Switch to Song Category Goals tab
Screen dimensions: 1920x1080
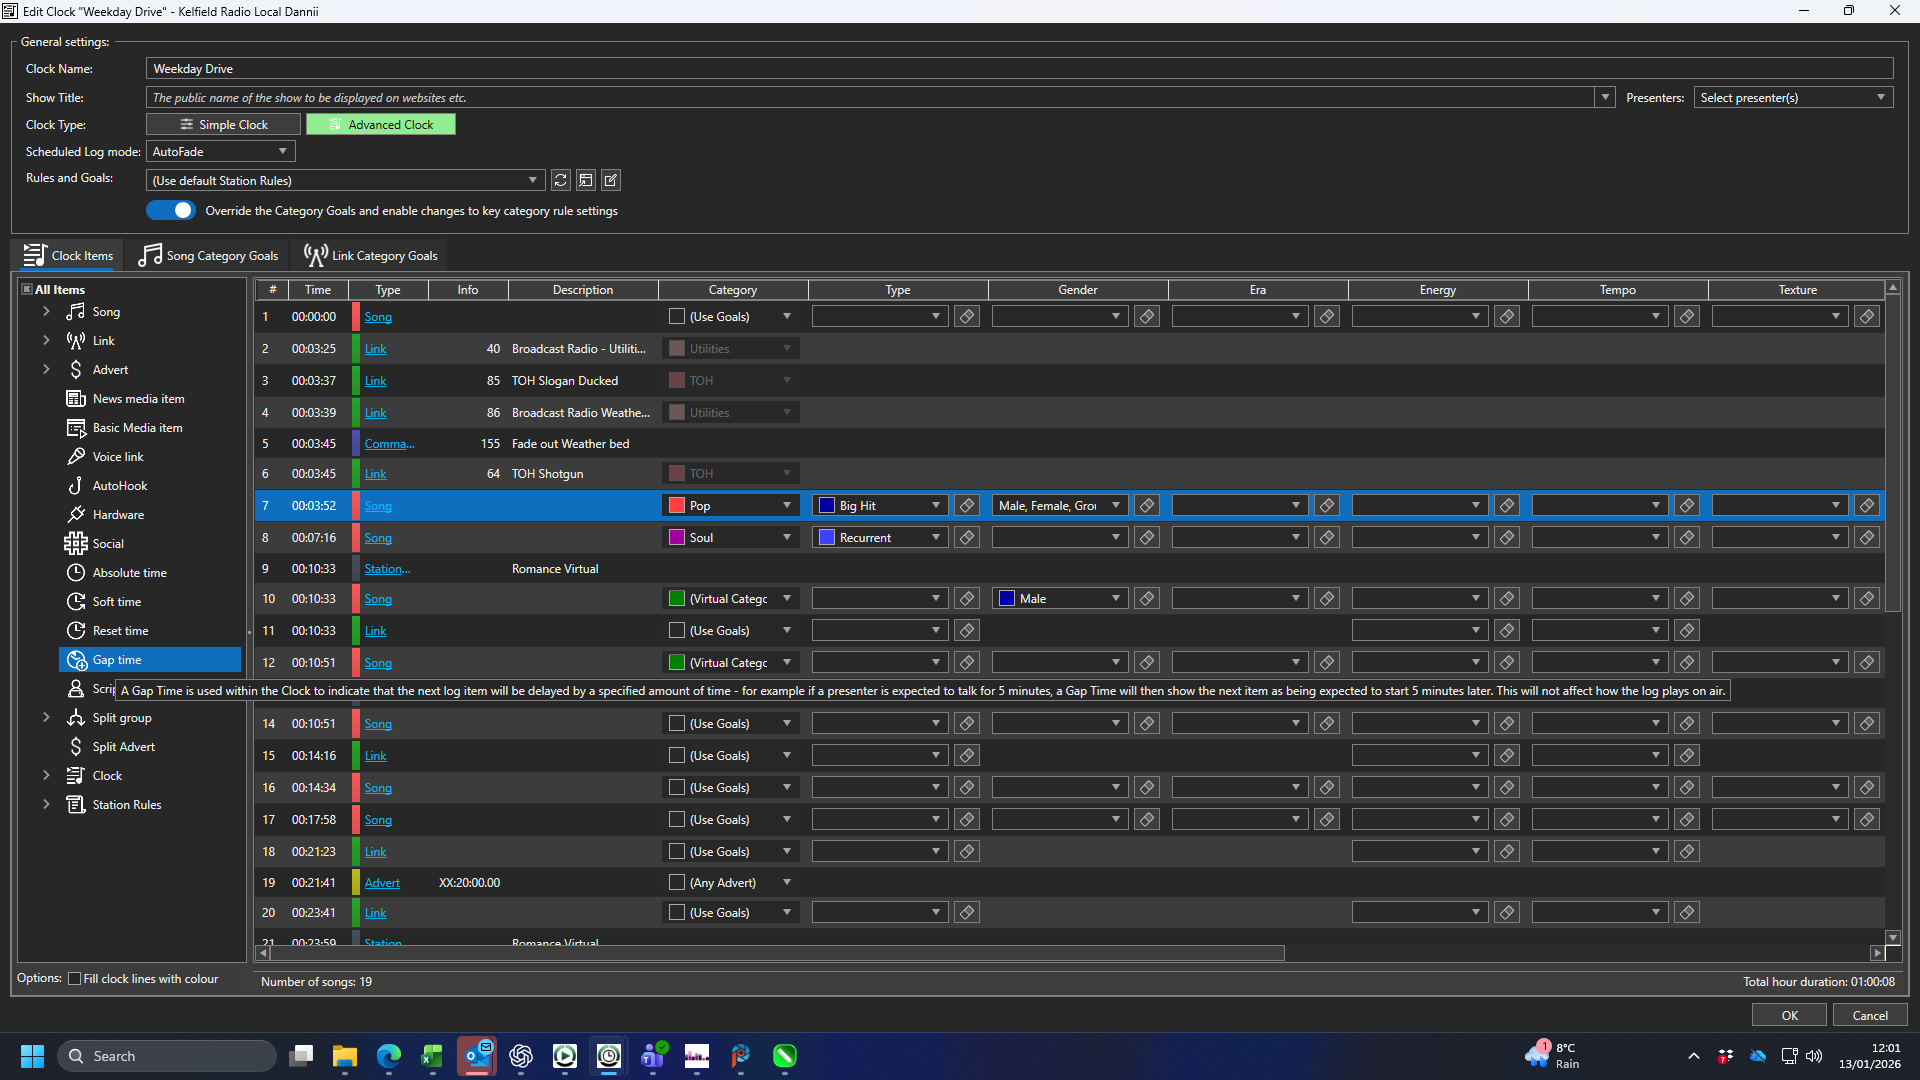pyautogui.click(x=209, y=256)
